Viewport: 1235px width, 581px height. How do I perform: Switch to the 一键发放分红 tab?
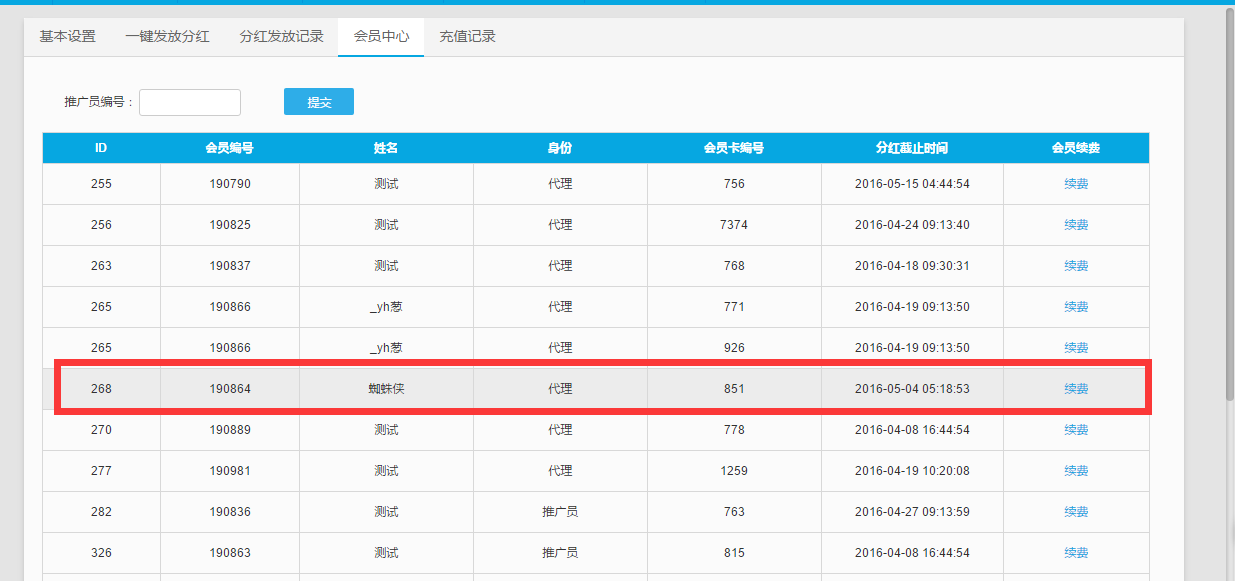(x=167, y=37)
